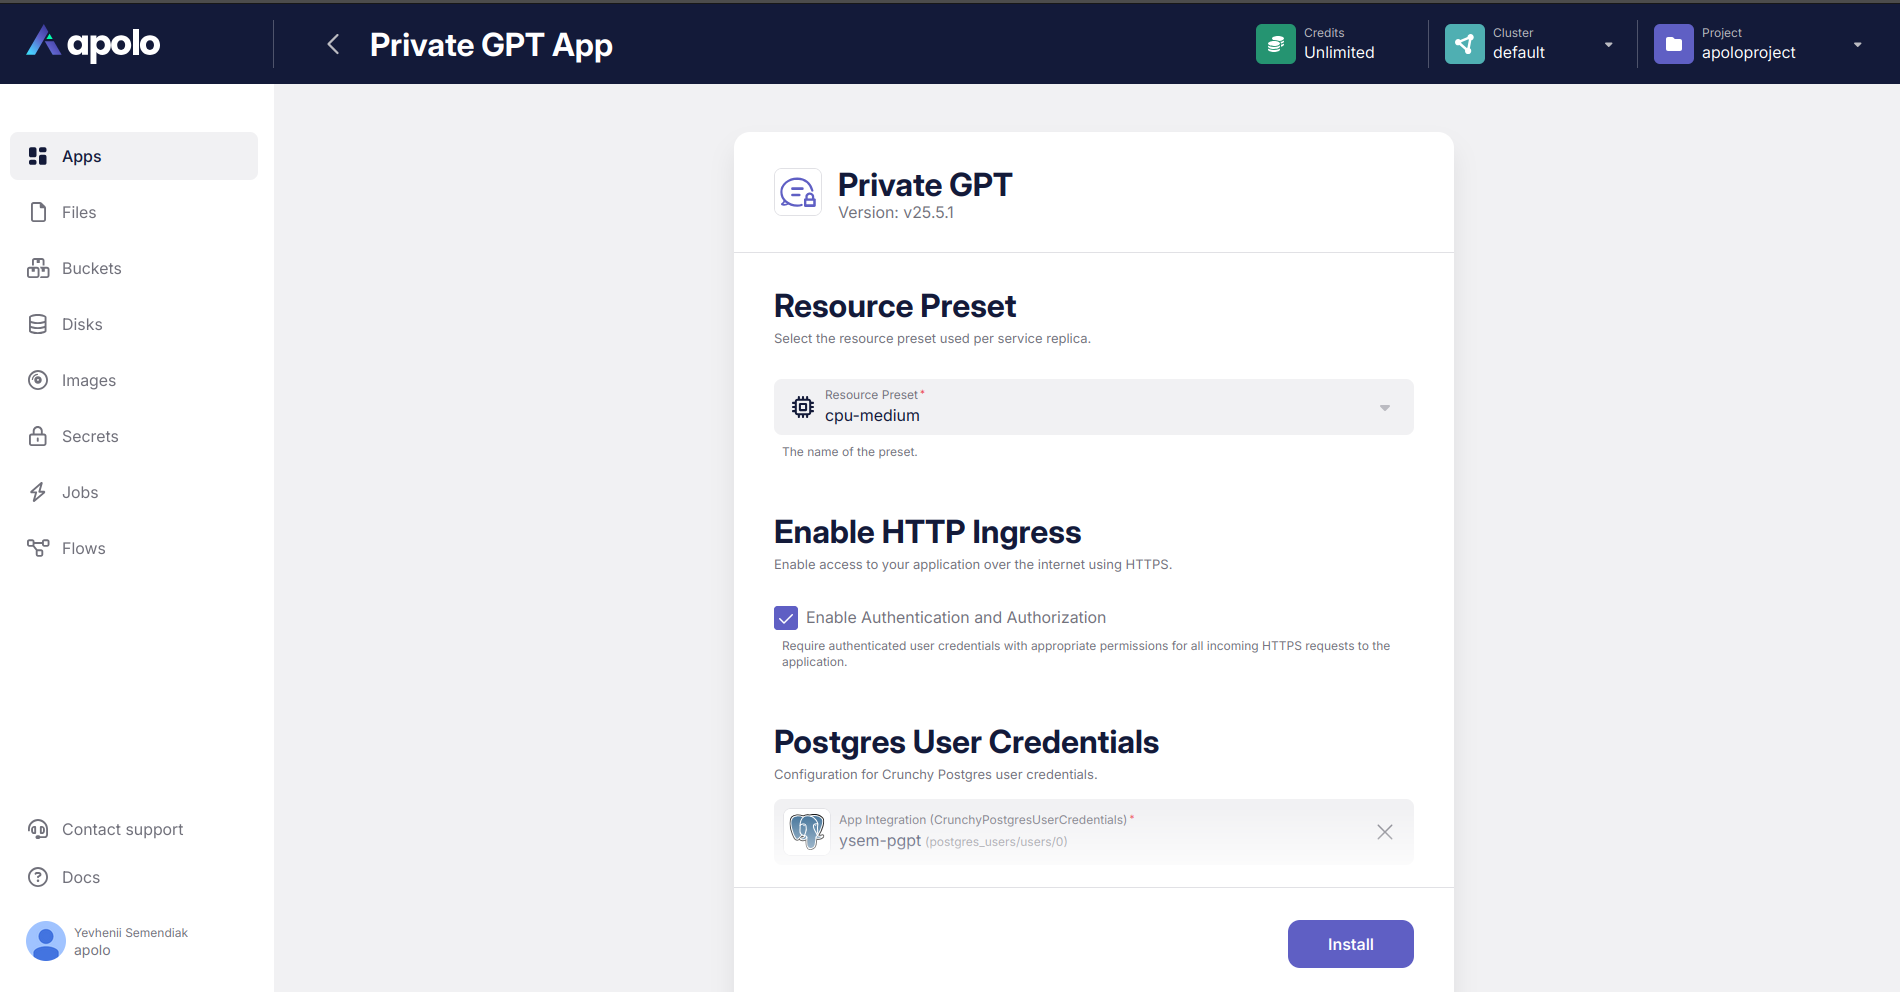Open Files in the sidebar
This screenshot has height=992, width=1900.
pos(79,212)
